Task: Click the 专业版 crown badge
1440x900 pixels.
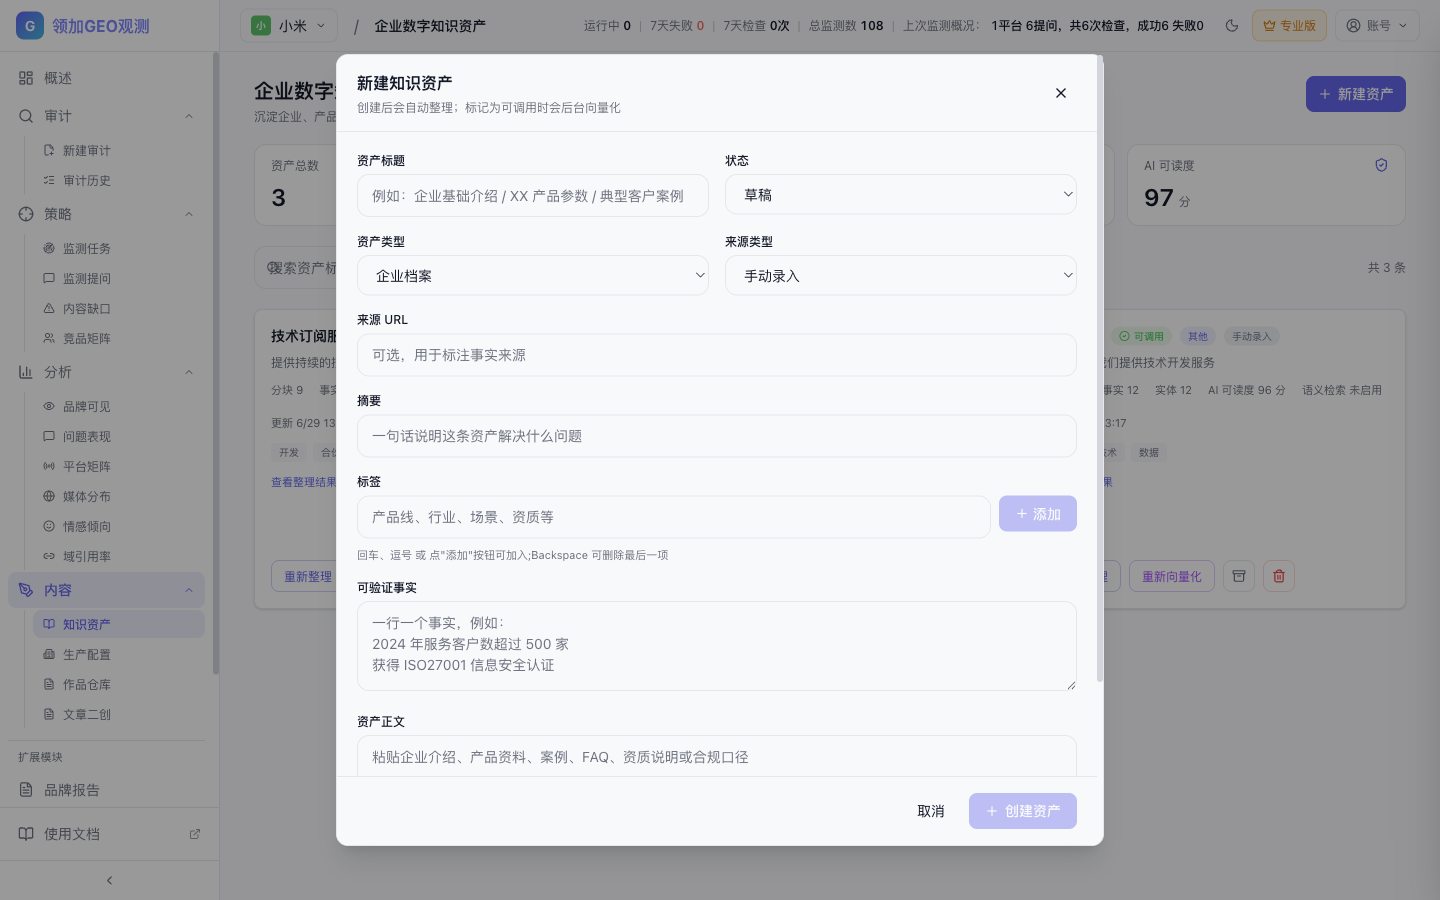Action: point(1289,26)
